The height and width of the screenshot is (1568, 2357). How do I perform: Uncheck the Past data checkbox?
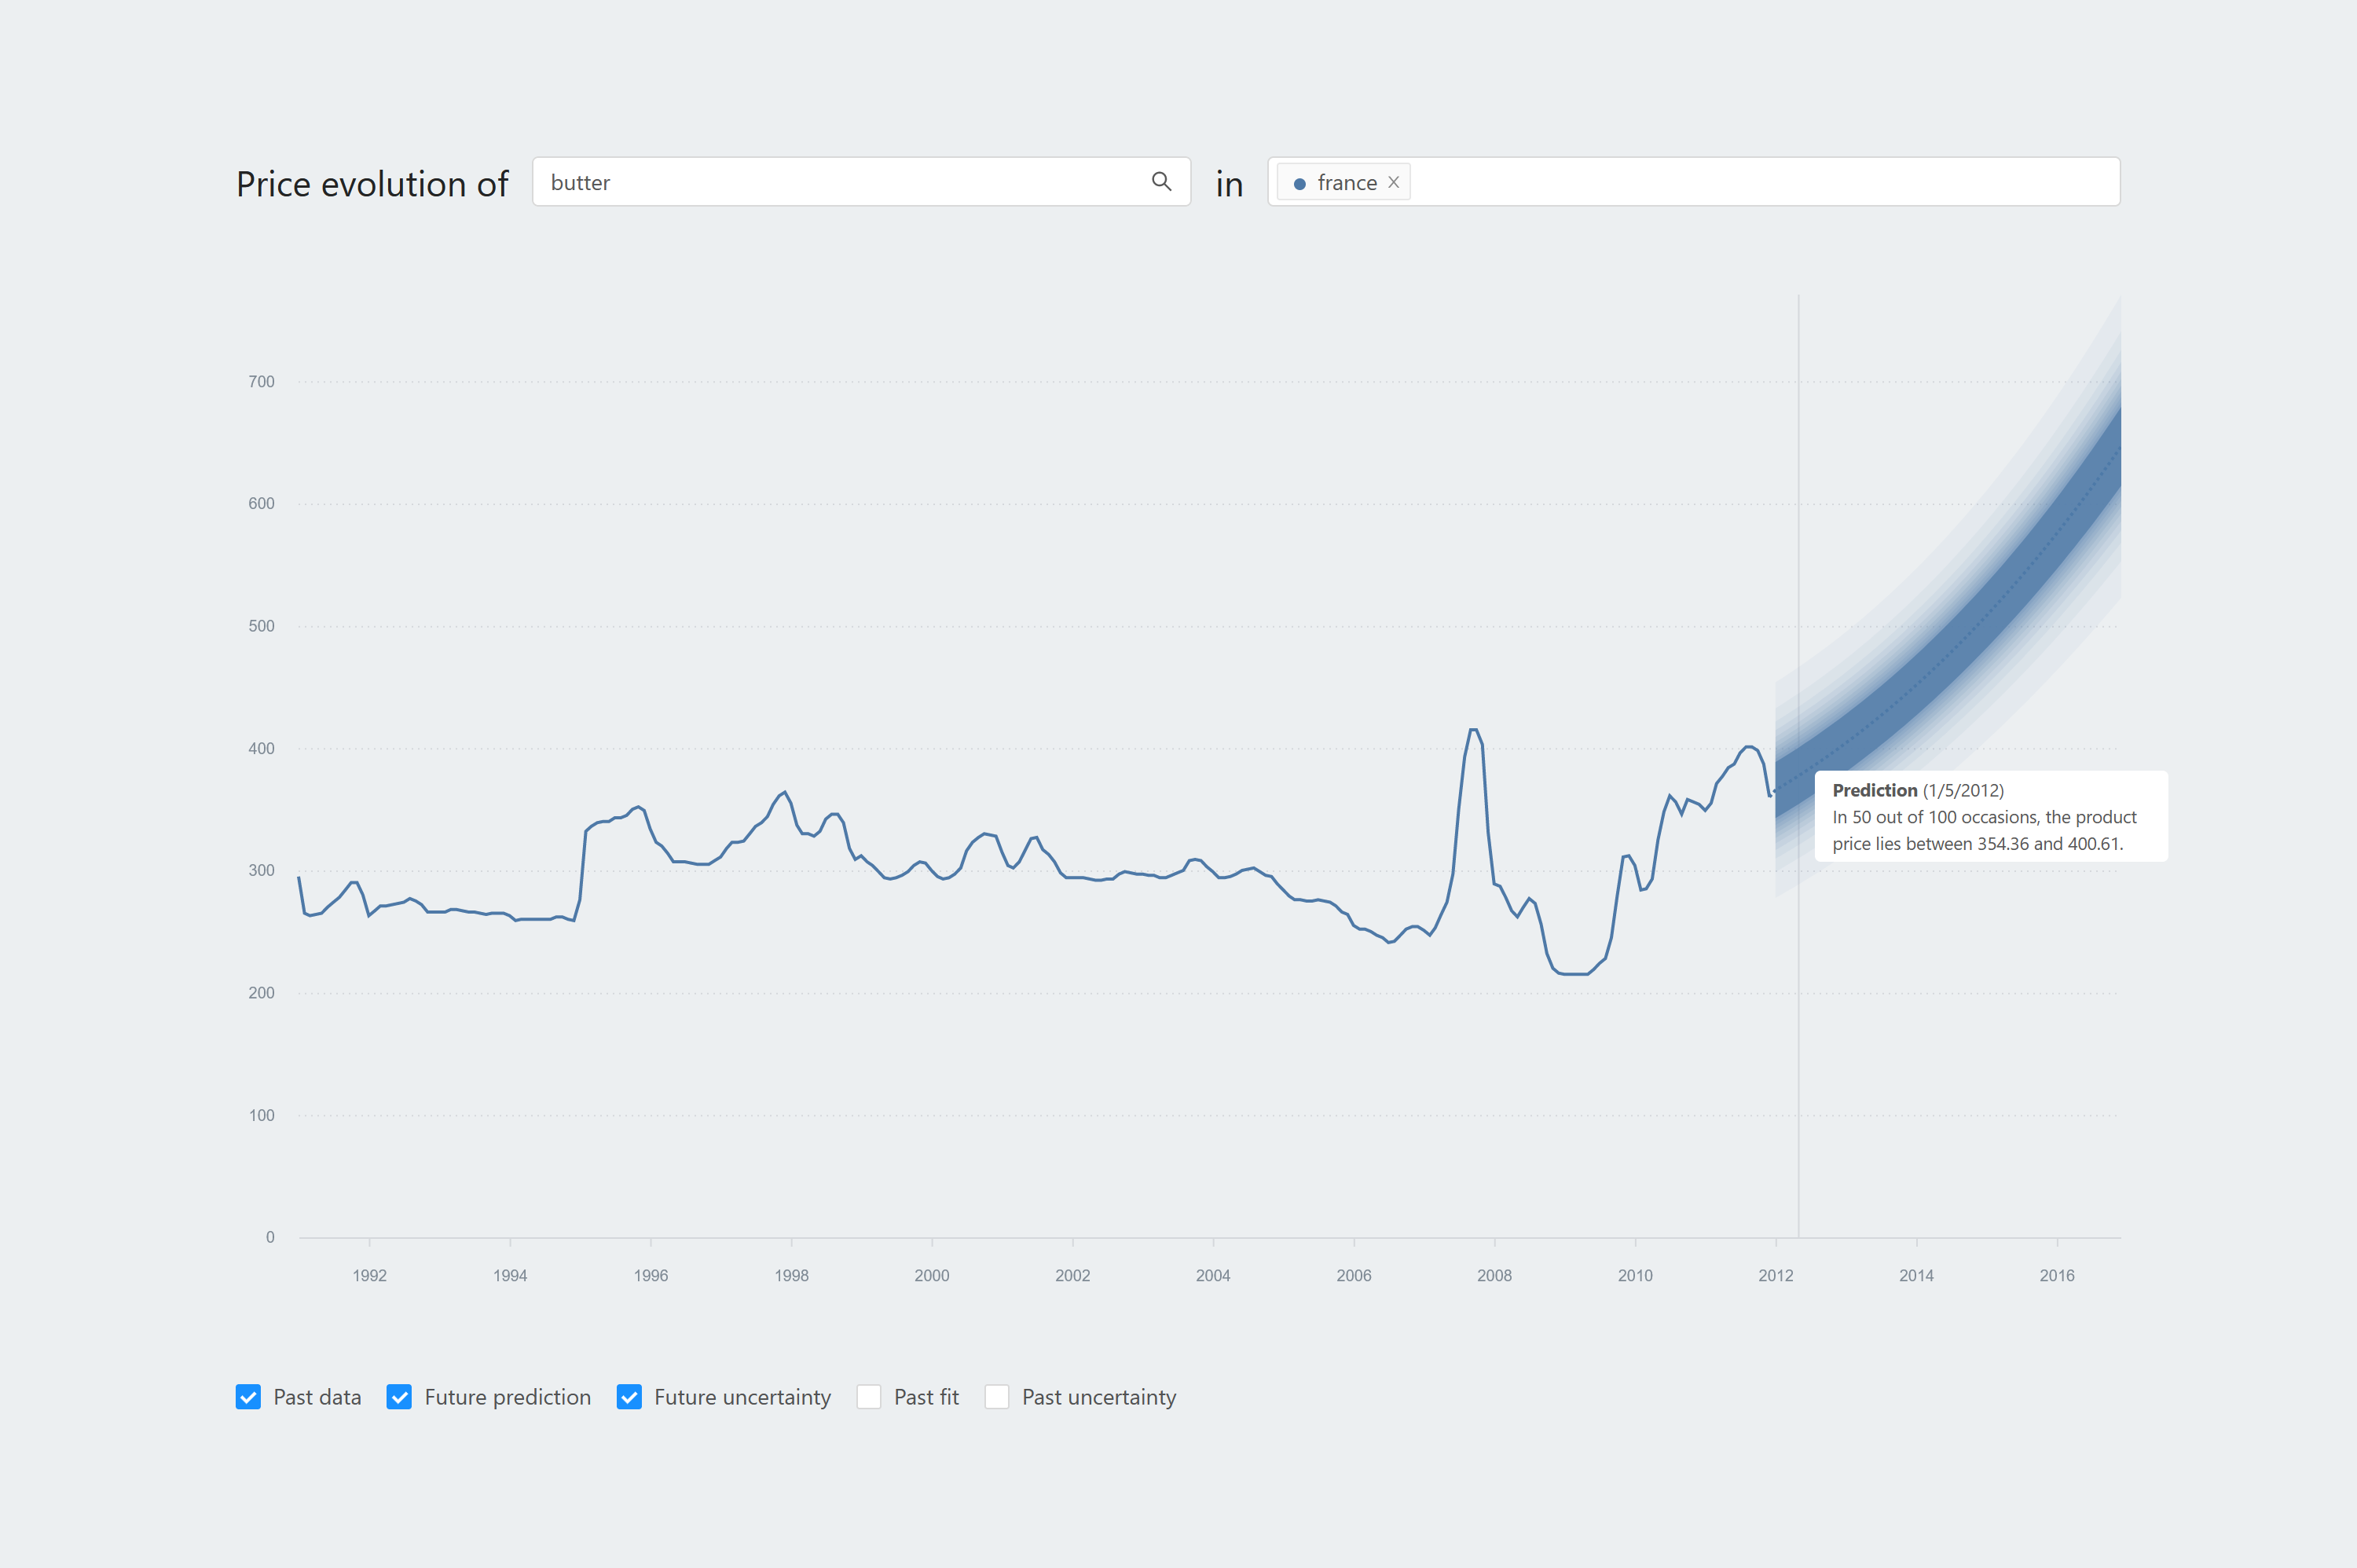248,1397
